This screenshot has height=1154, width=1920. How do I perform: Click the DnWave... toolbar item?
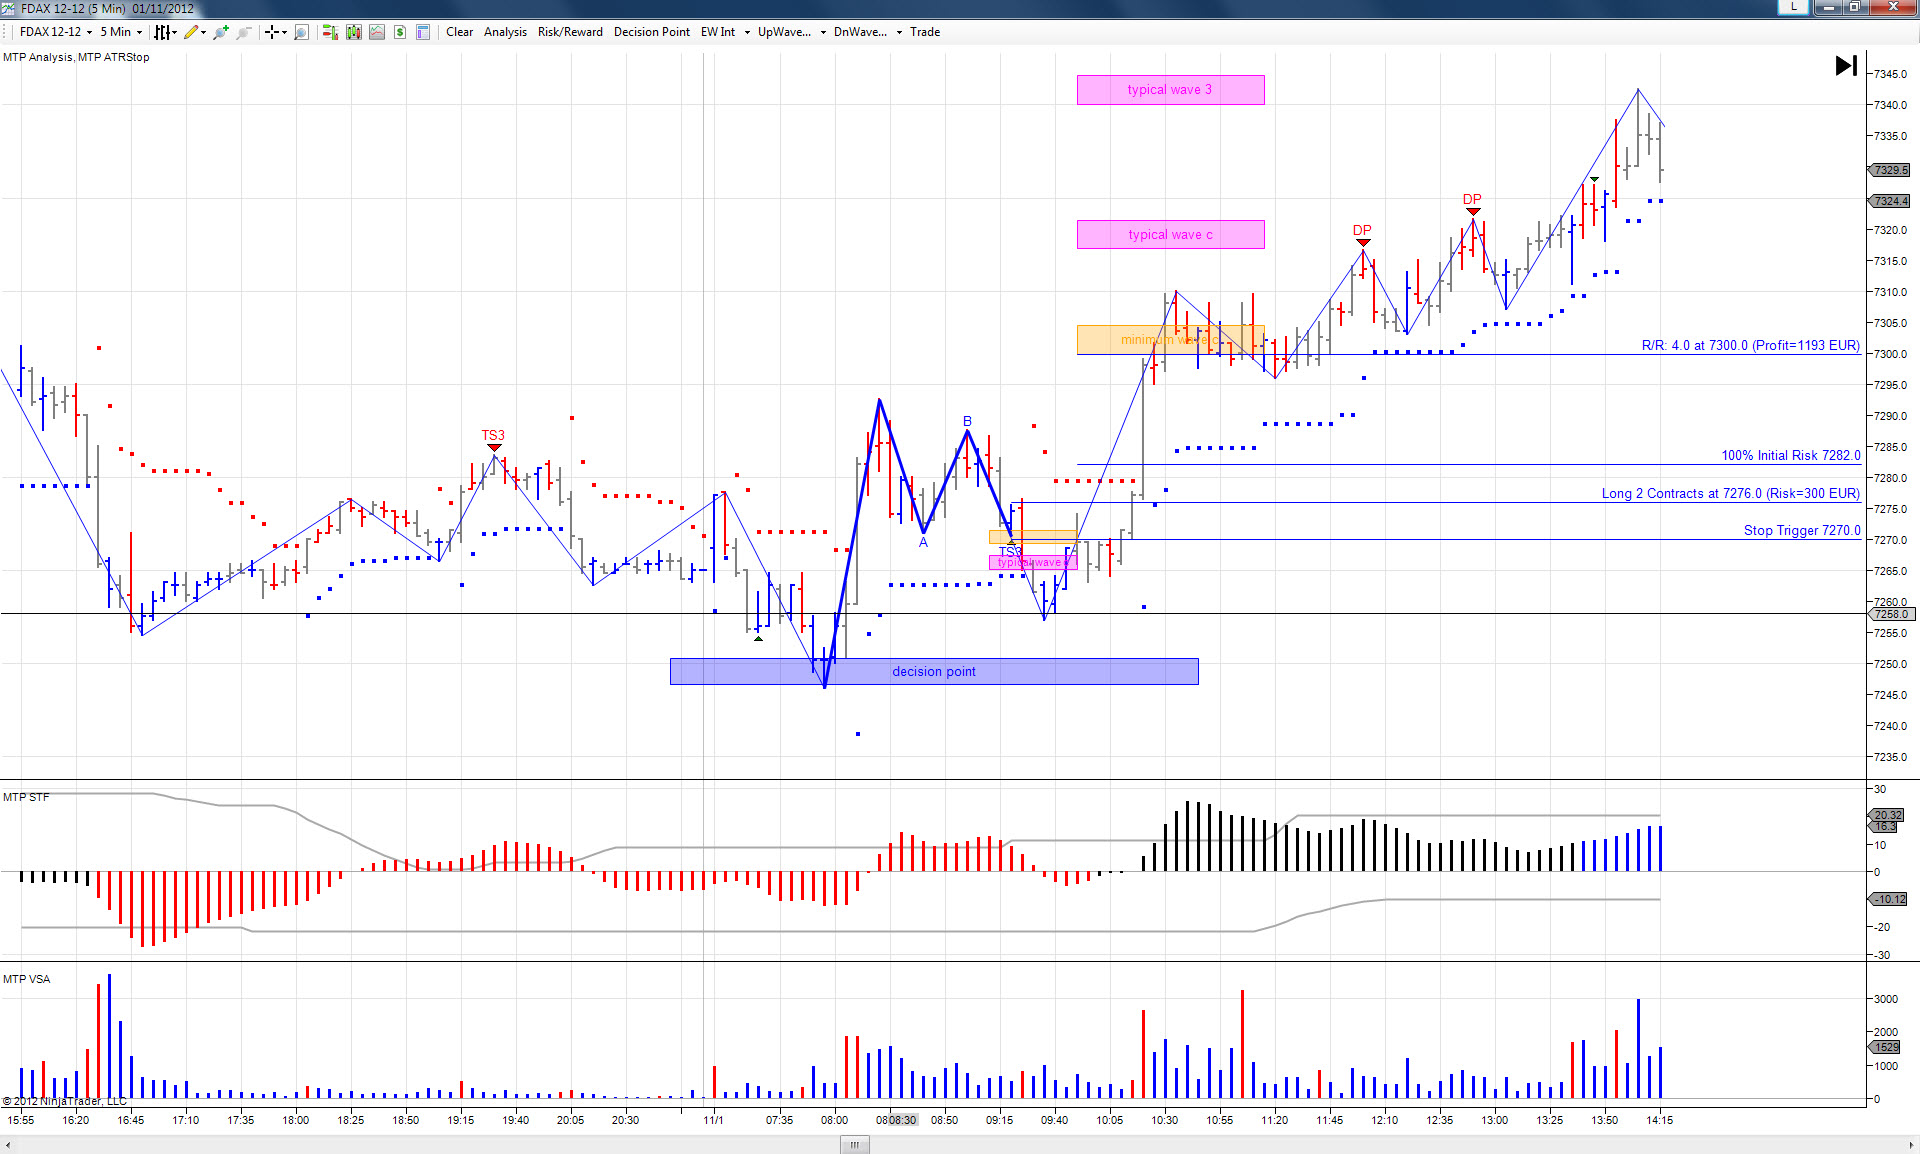point(860,32)
